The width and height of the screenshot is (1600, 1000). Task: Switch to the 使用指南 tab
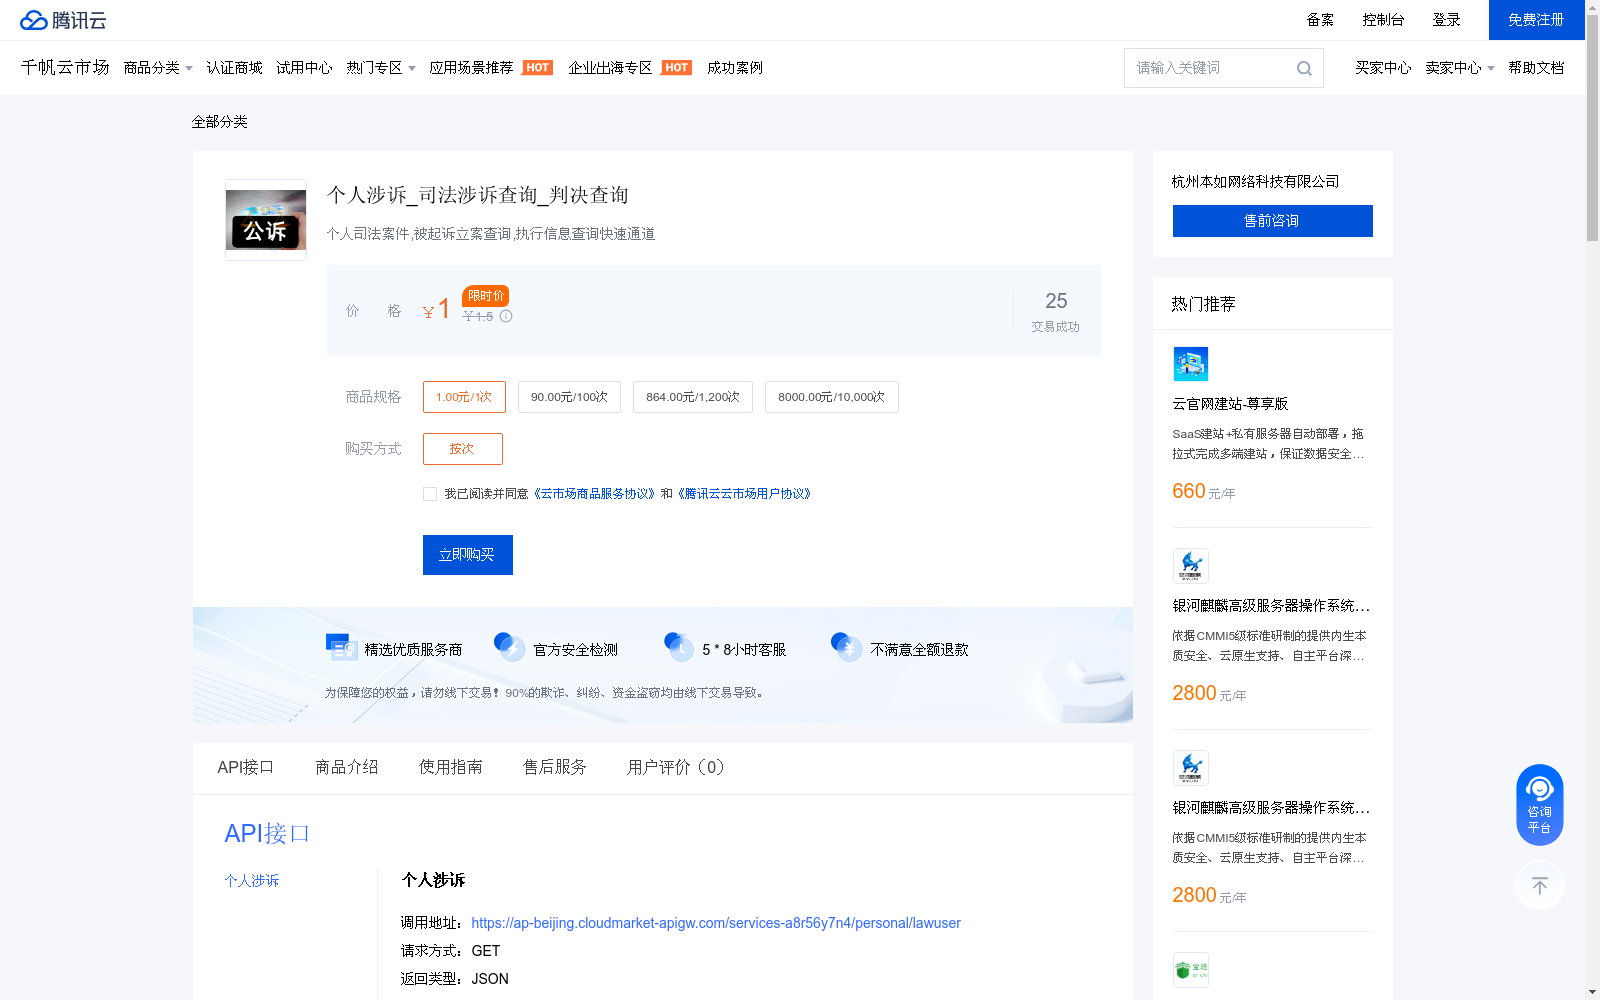pos(451,767)
